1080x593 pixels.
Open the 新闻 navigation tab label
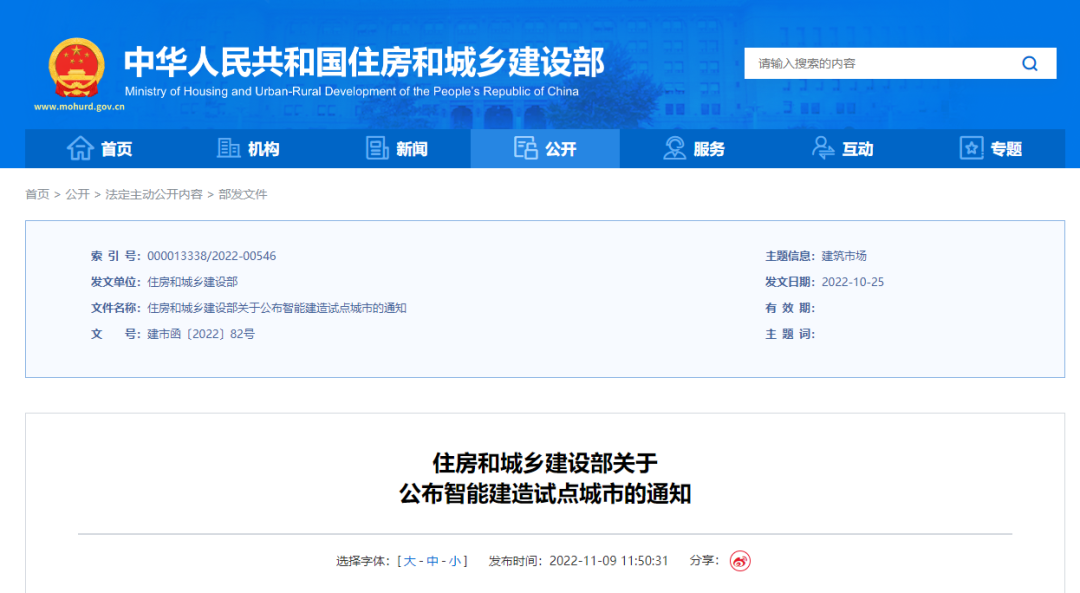412,149
